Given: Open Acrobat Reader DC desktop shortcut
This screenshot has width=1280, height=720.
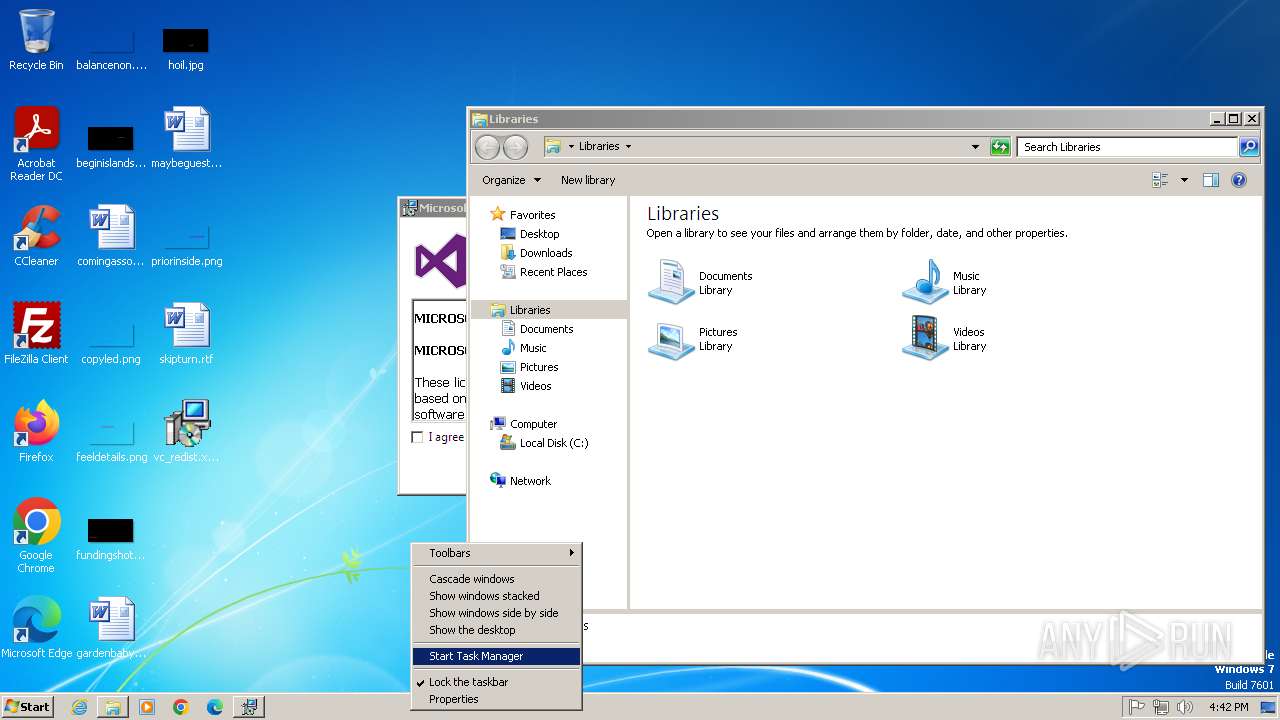Looking at the screenshot, I should [x=36, y=144].
